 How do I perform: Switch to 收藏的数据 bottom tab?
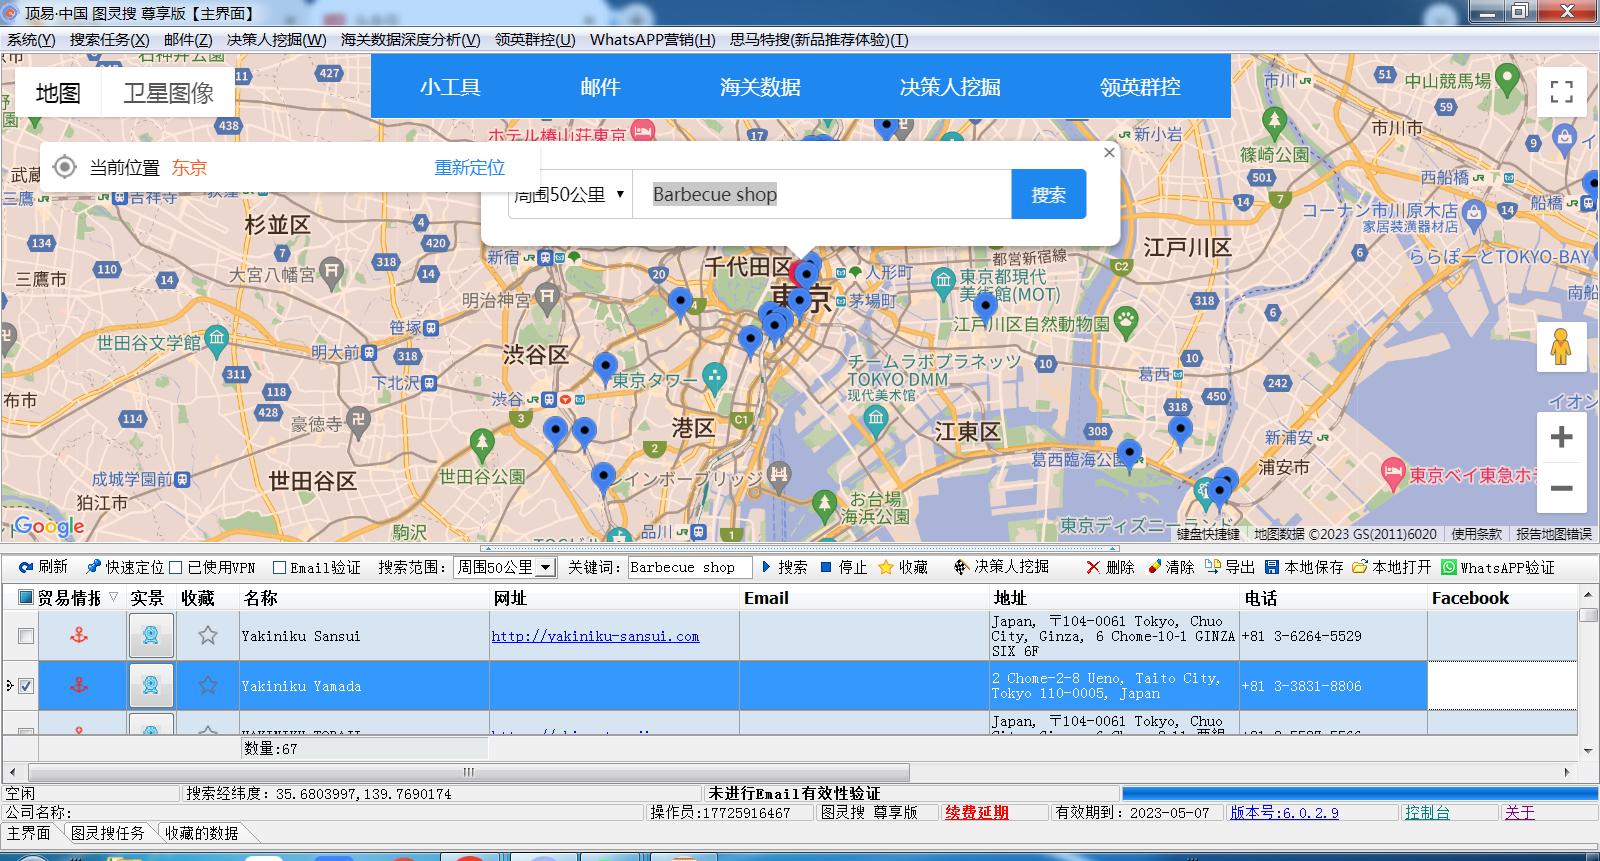[x=201, y=833]
